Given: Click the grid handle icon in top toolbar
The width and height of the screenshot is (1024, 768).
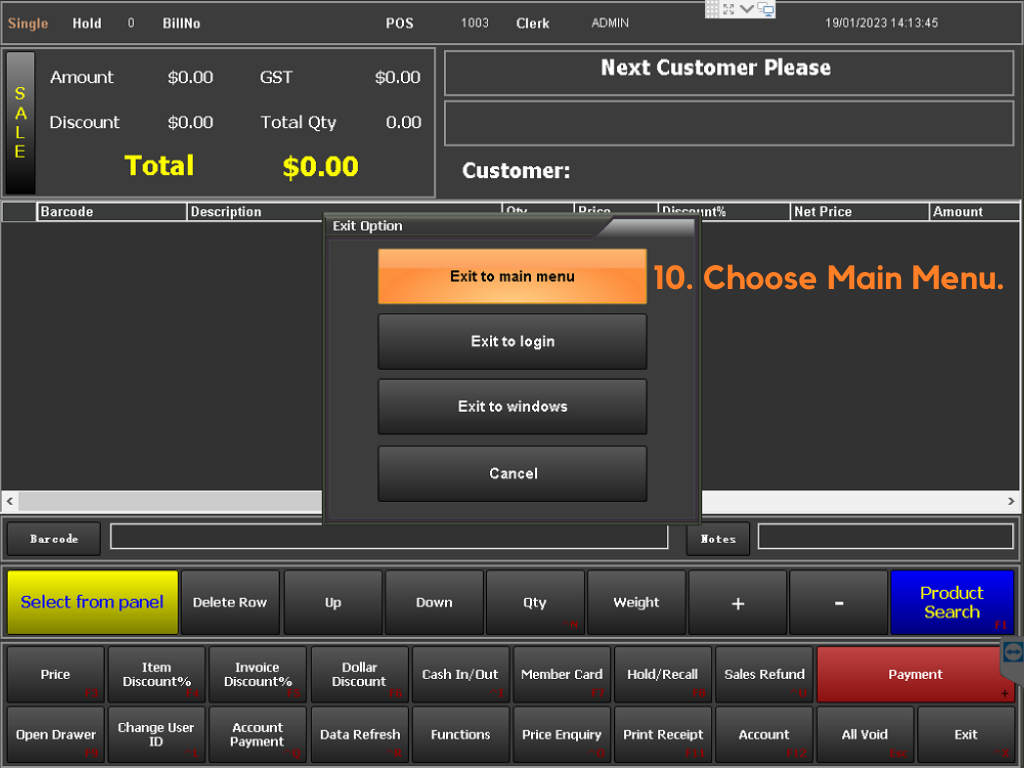Looking at the screenshot, I should click(x=712, y=9).
